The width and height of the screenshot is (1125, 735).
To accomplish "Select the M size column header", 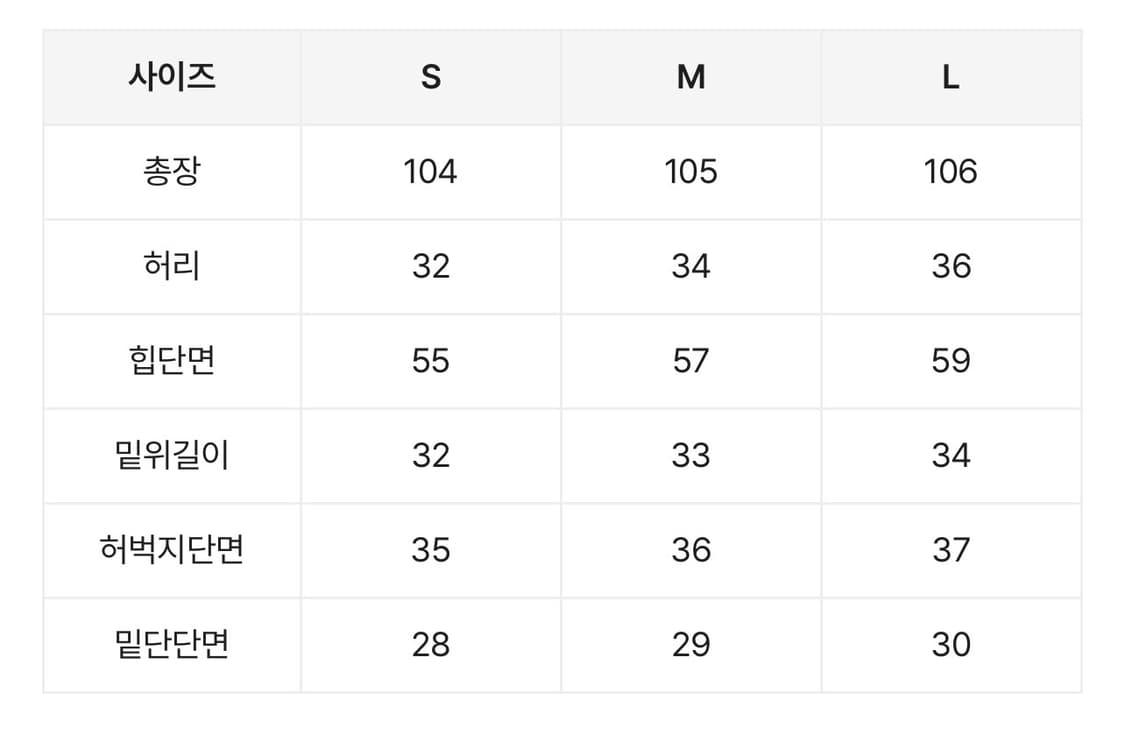I will click(691, 77).
